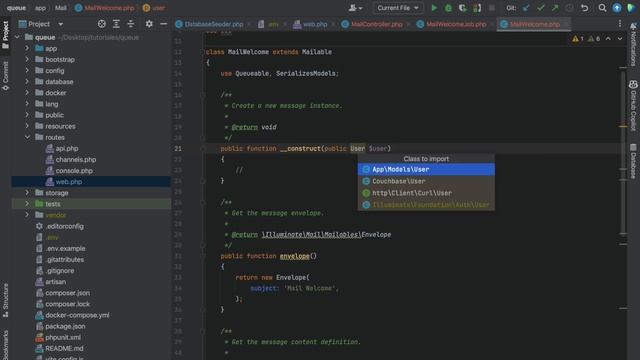The image size is (640, 360).
Task: Open console.php in project tree
Action: [74, 171]
